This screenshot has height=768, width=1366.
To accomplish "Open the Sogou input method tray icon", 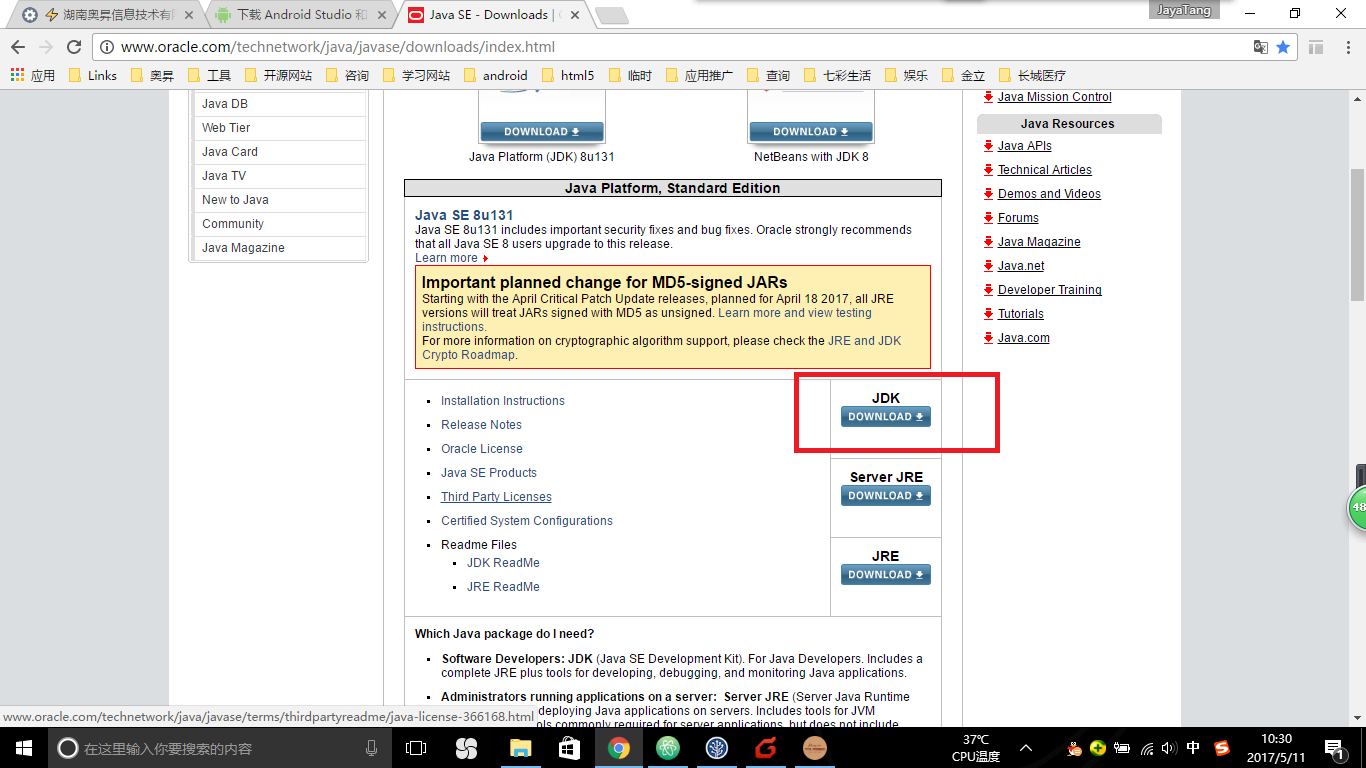I will (x=1221, y=748).
